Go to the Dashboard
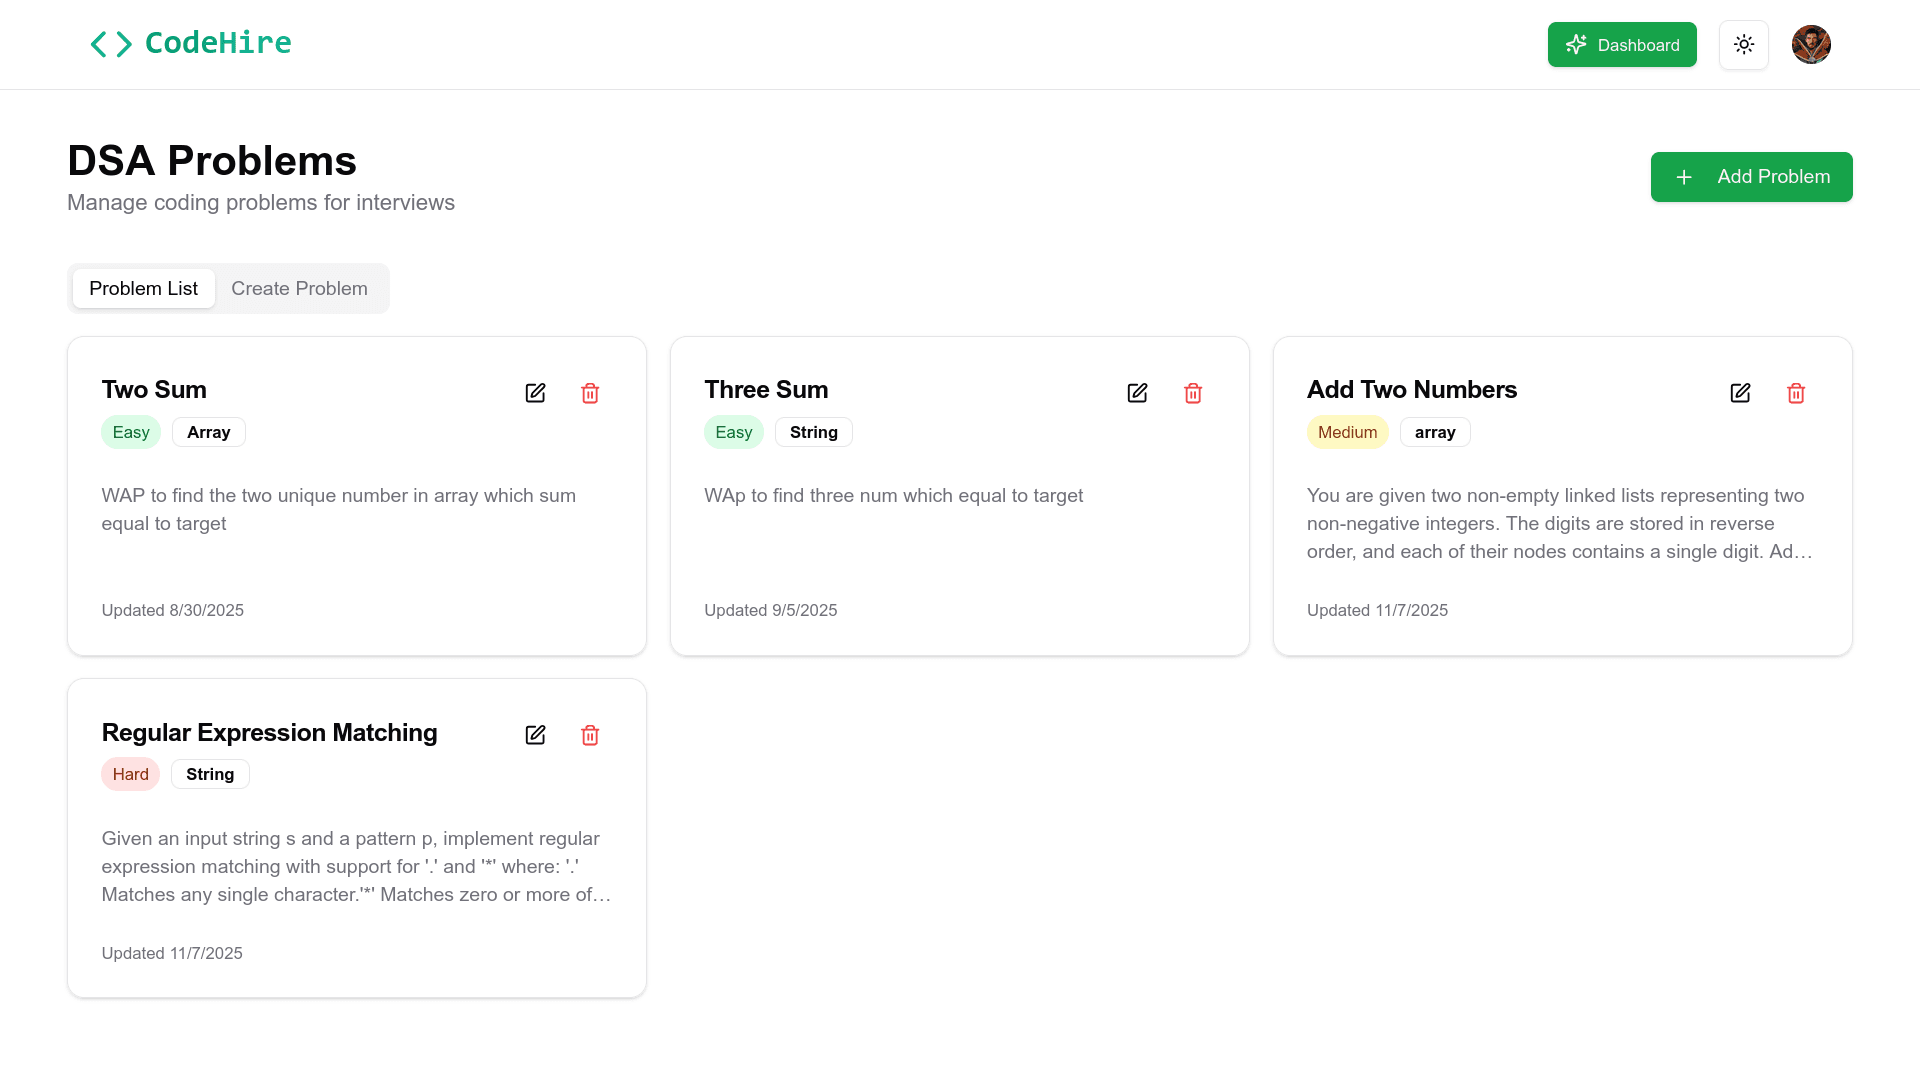The width and height of the screenshot is (1920, 1080). [1622, 45]
